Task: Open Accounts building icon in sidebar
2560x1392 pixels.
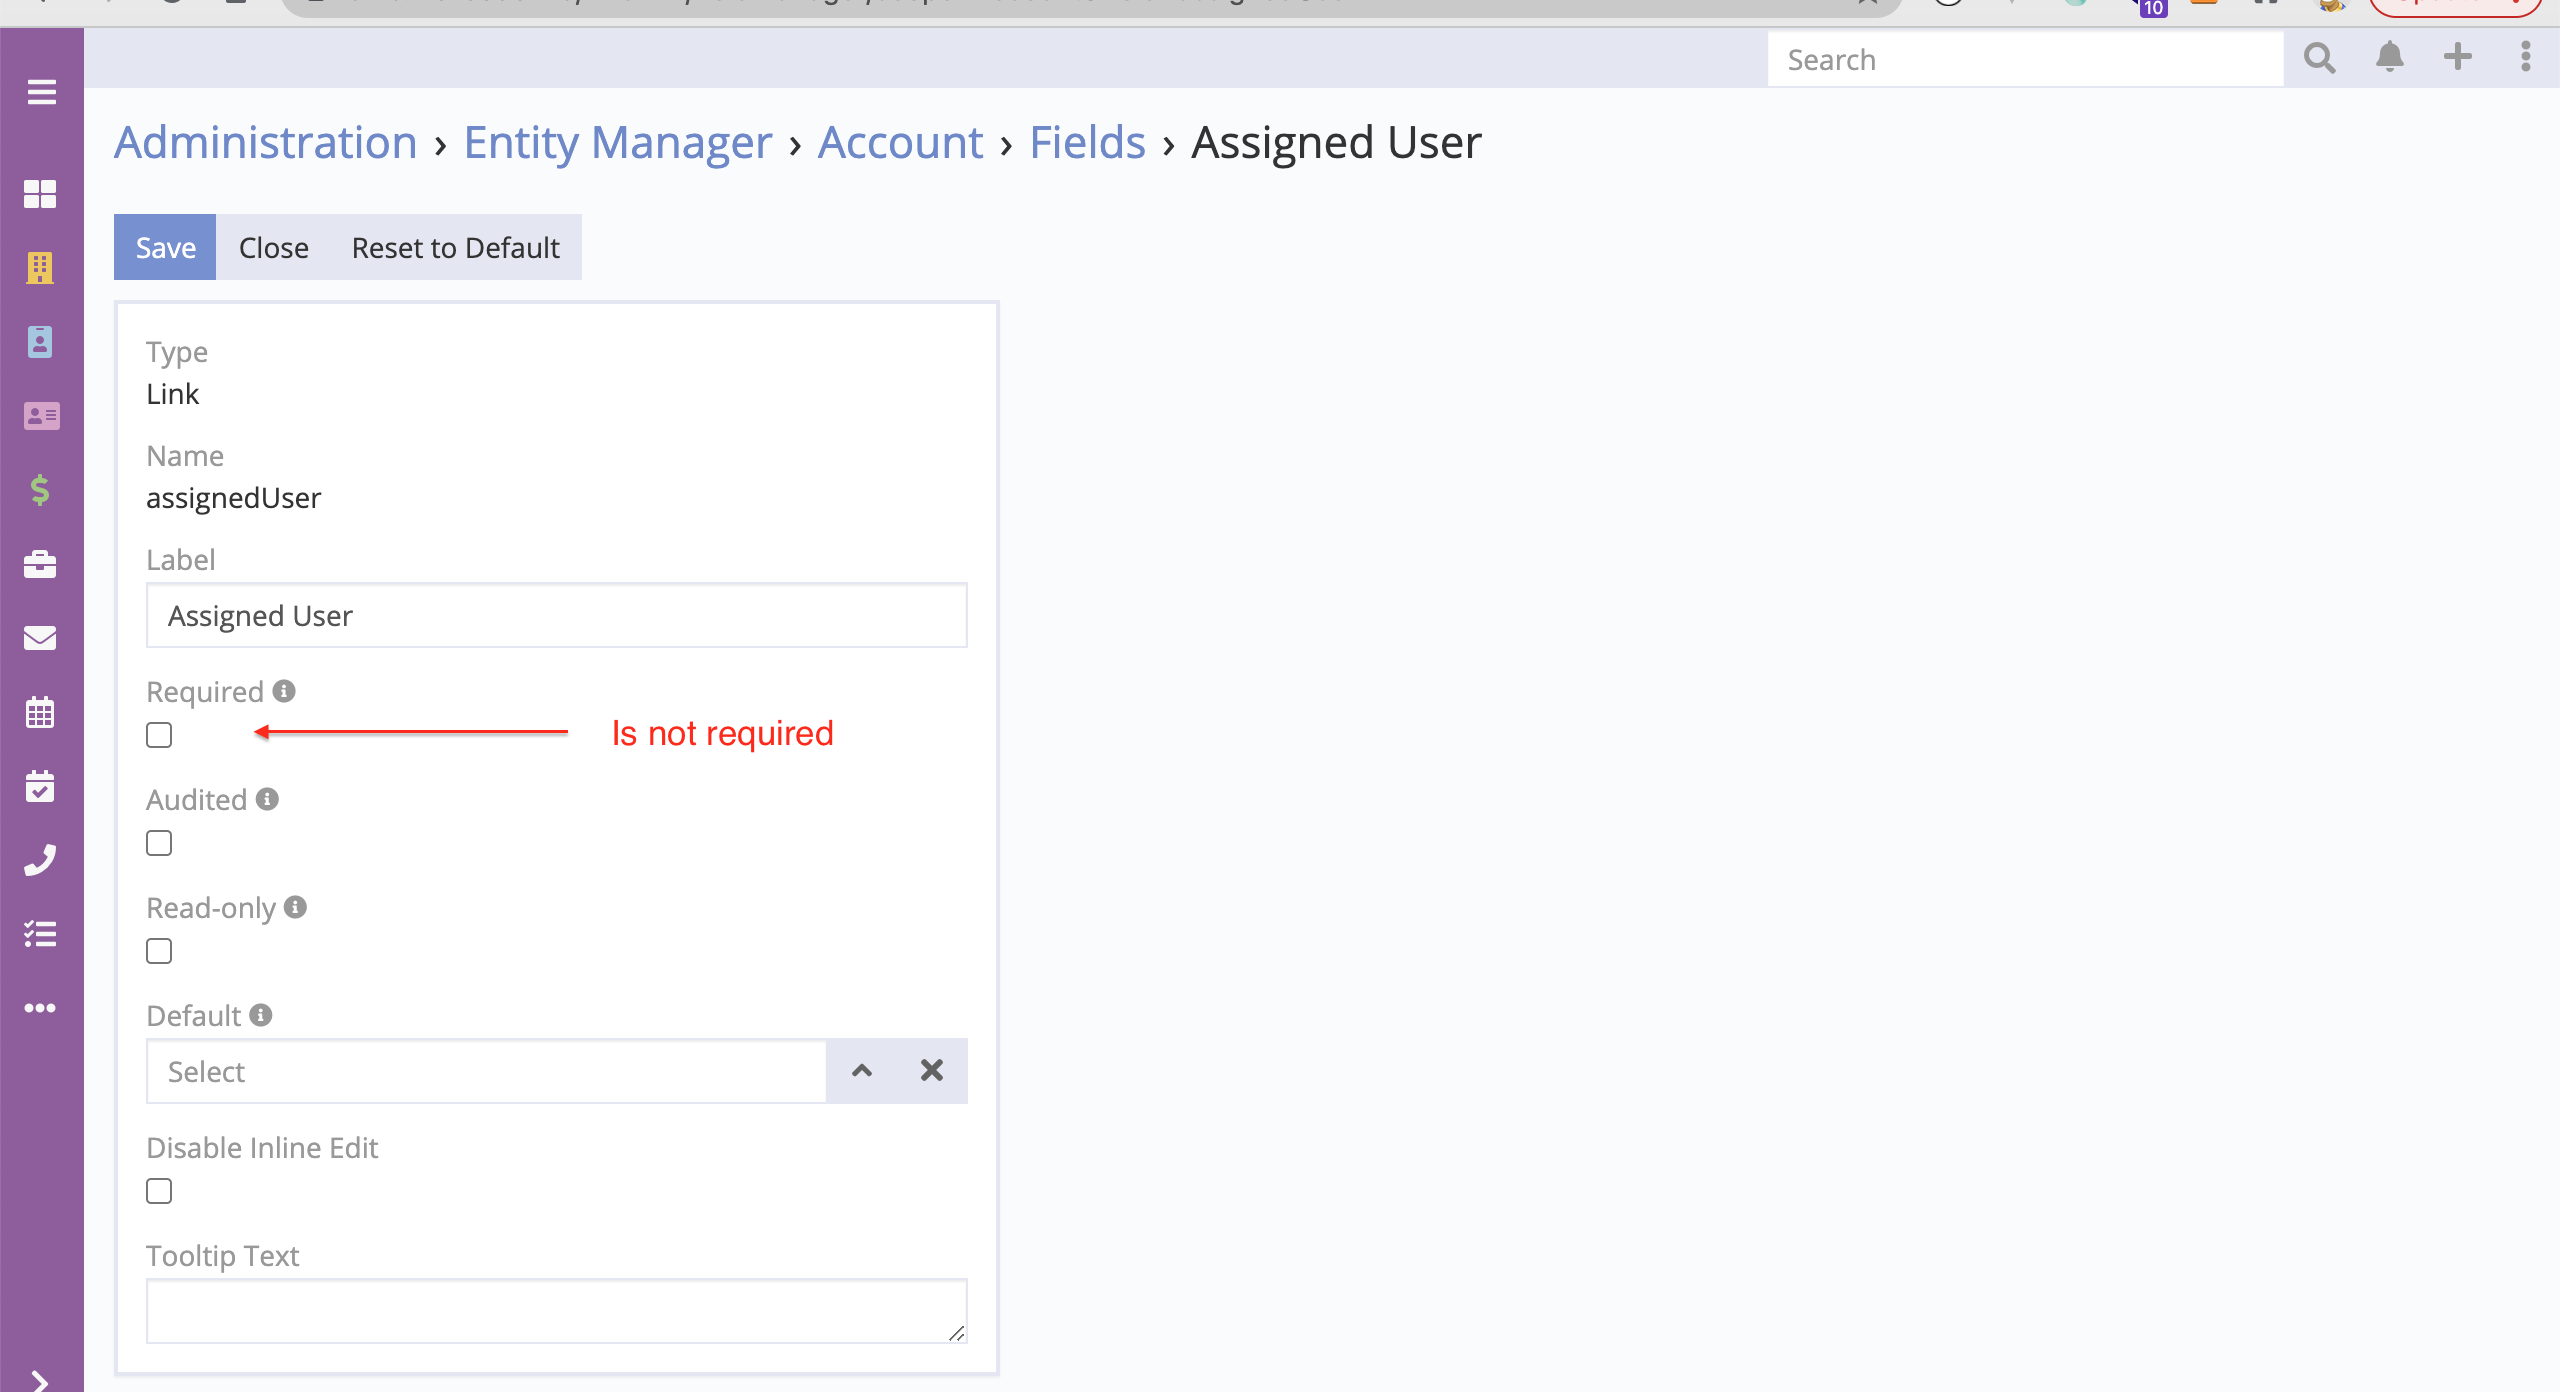Action: pyautogui.click(x=40, y=268)
